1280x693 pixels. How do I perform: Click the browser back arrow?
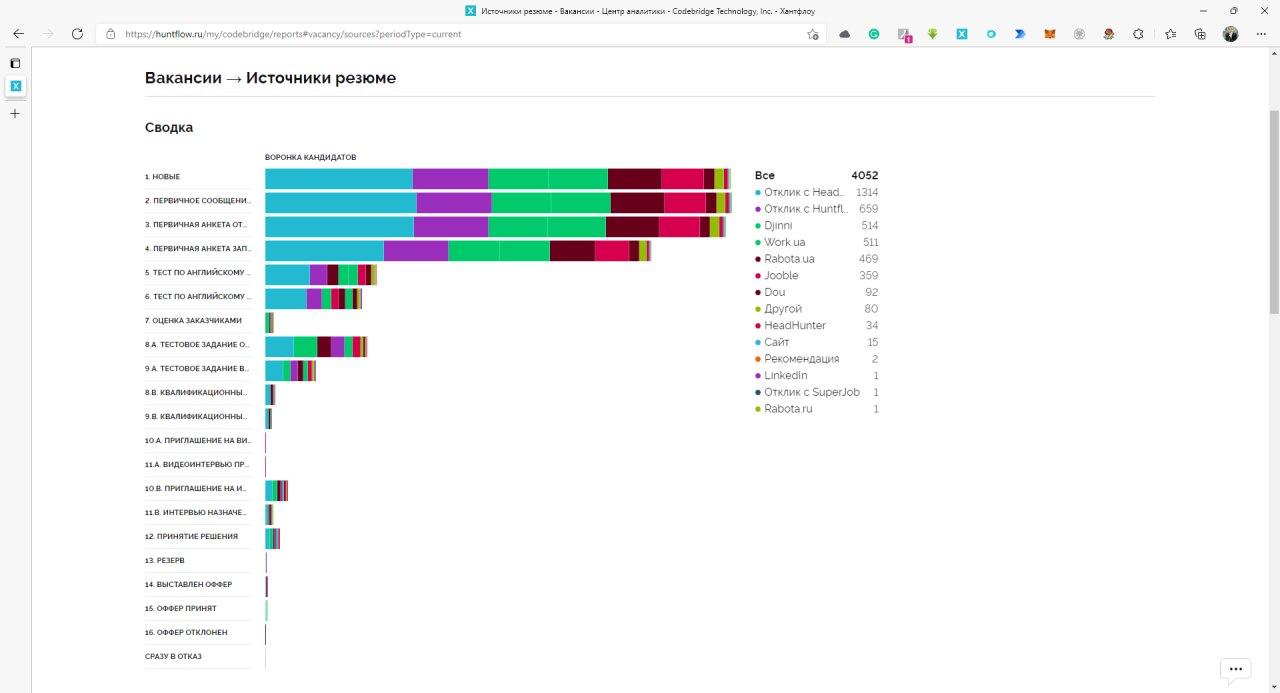click(18, 34)
